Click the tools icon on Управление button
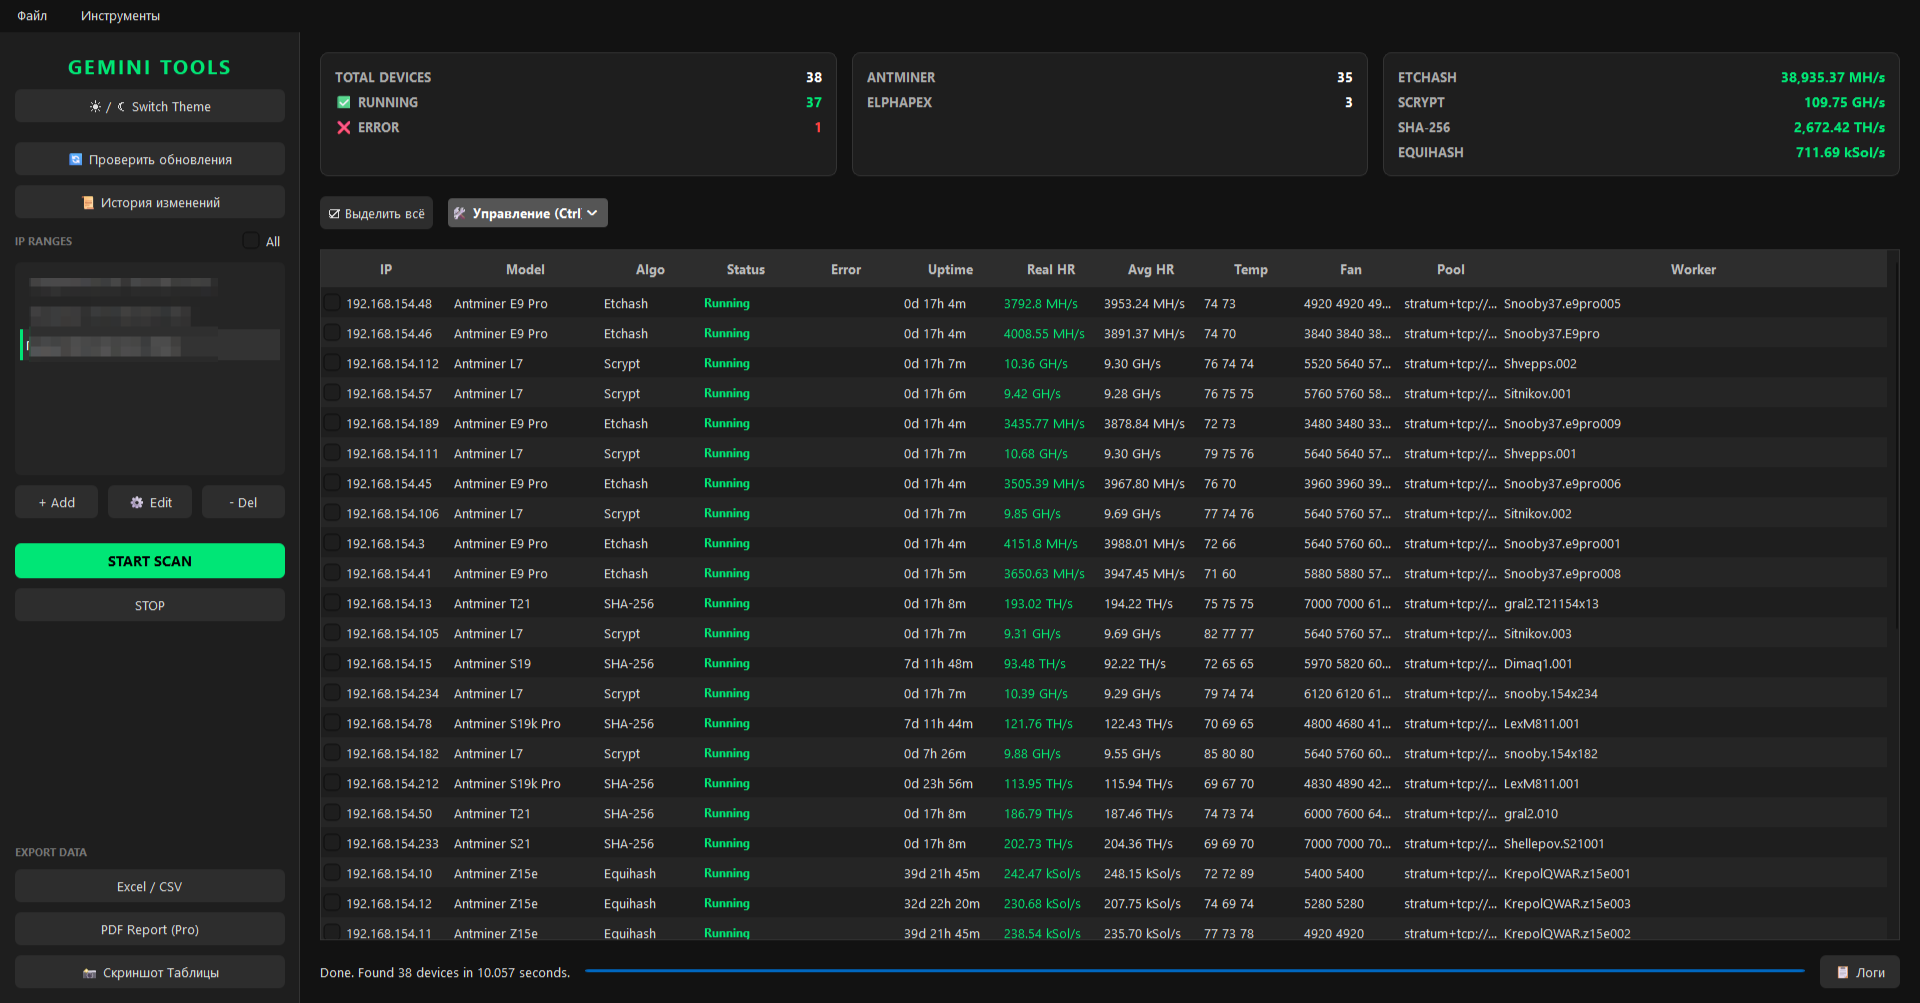 [x=460, y=213]
